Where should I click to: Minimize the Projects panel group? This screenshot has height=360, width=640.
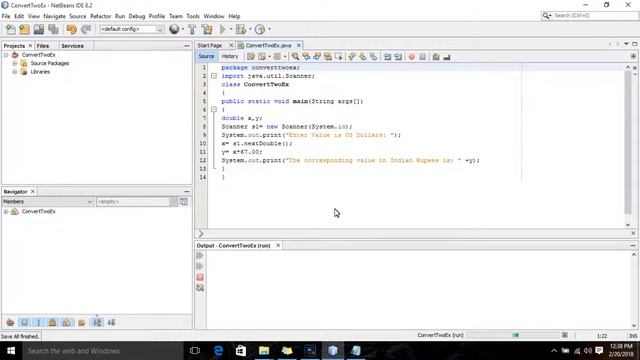point(187,46)
